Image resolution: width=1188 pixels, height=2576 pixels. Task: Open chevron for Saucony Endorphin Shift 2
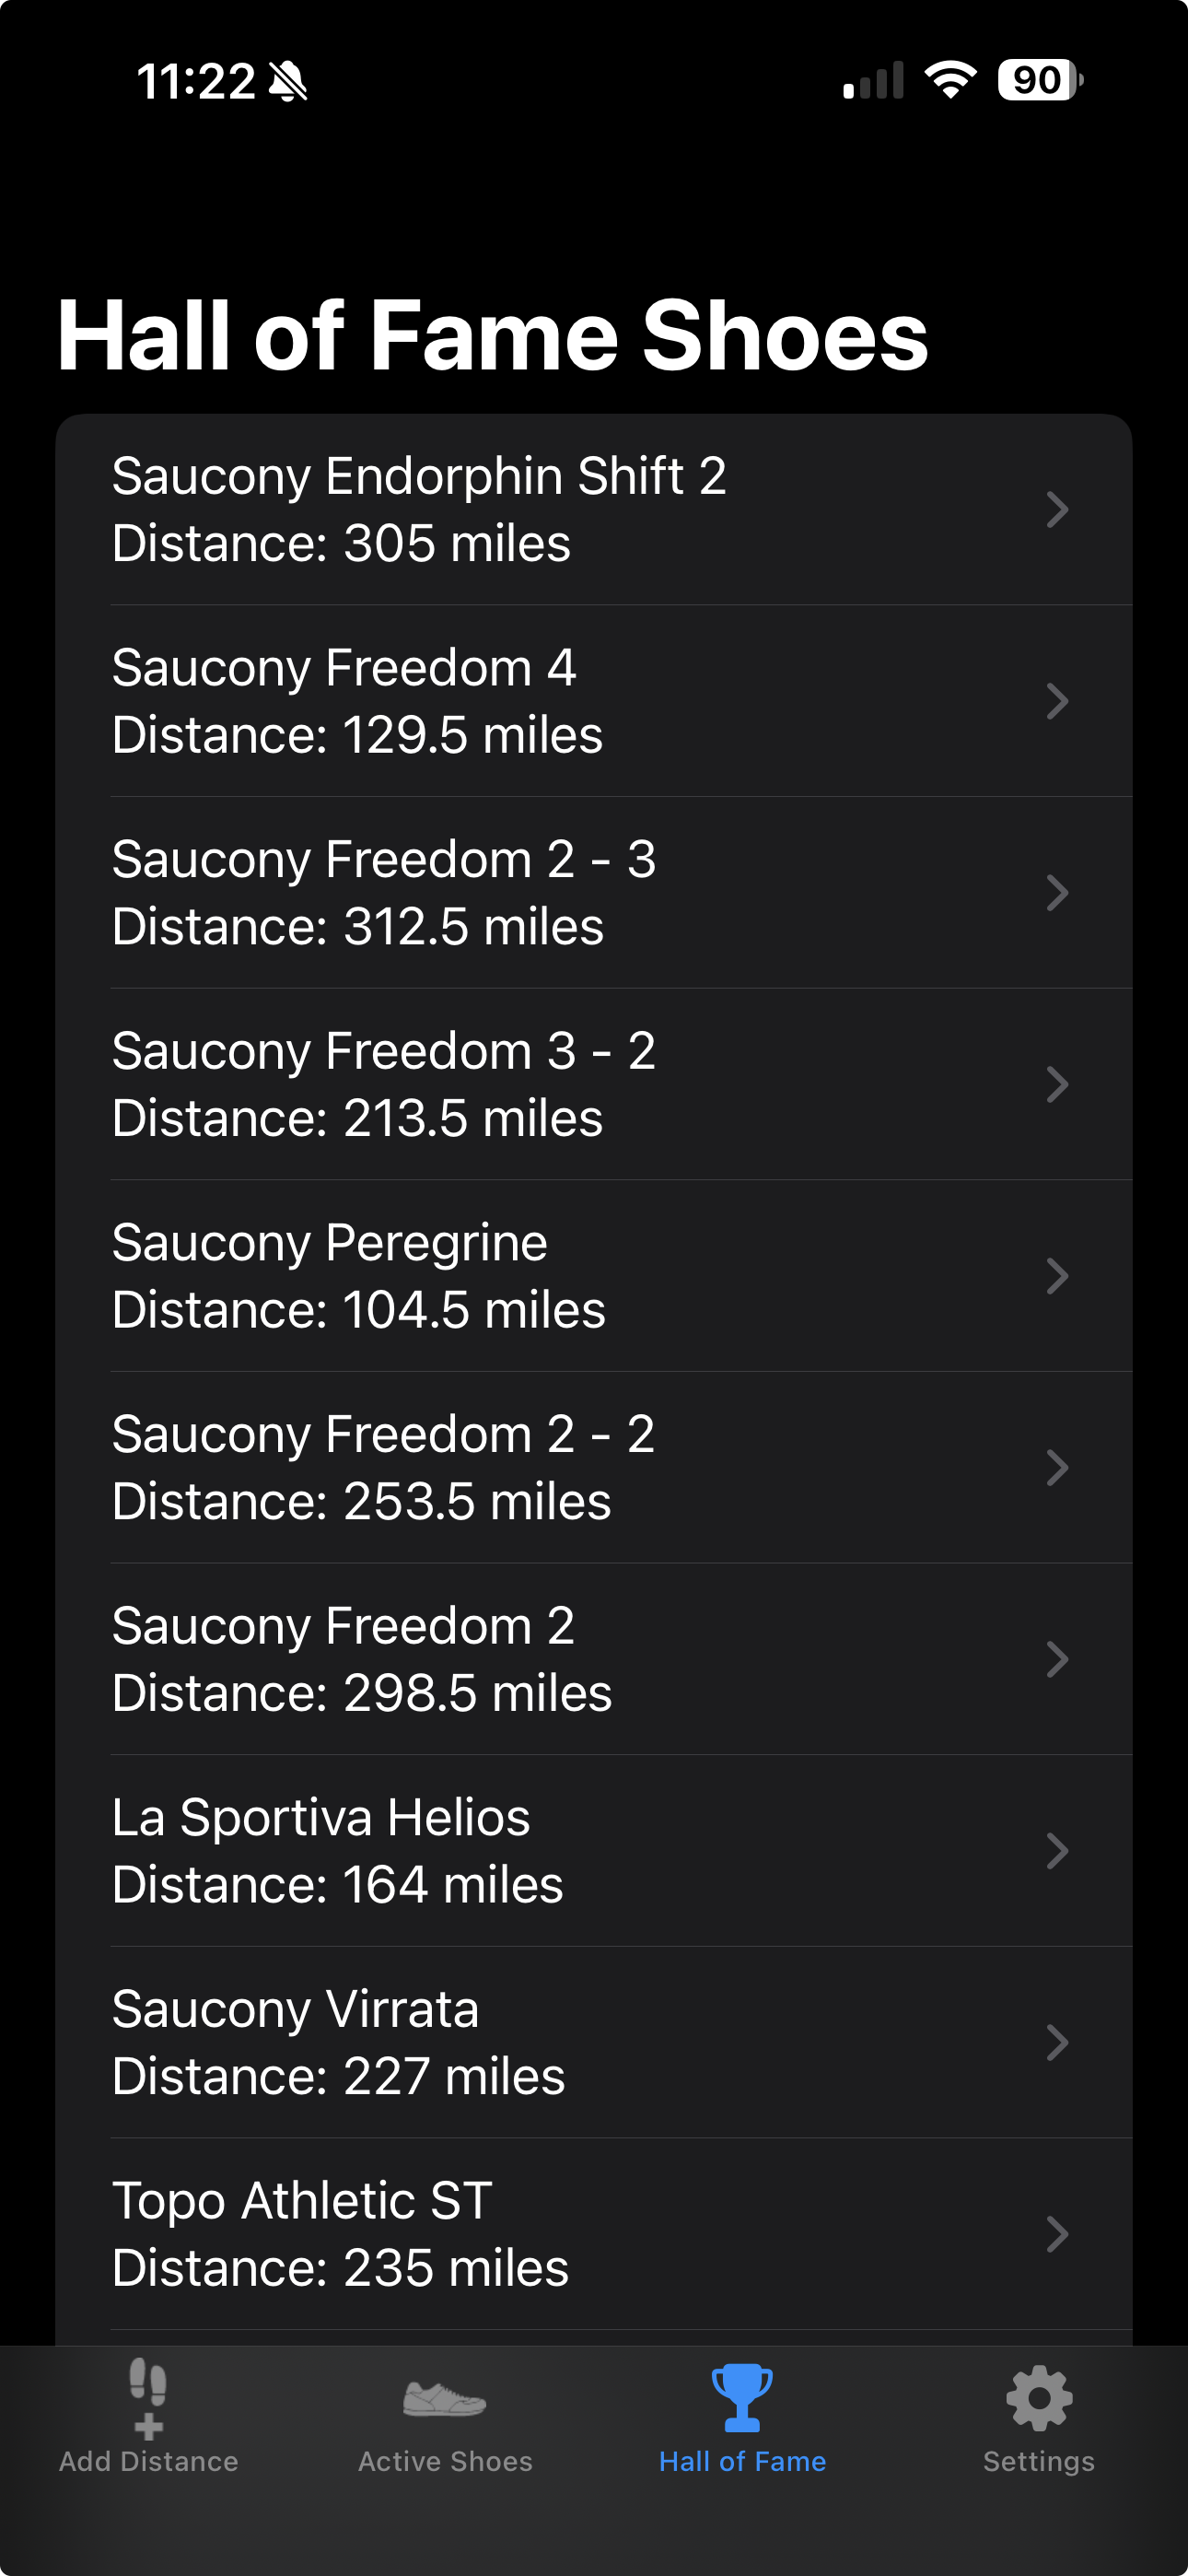1057,510
